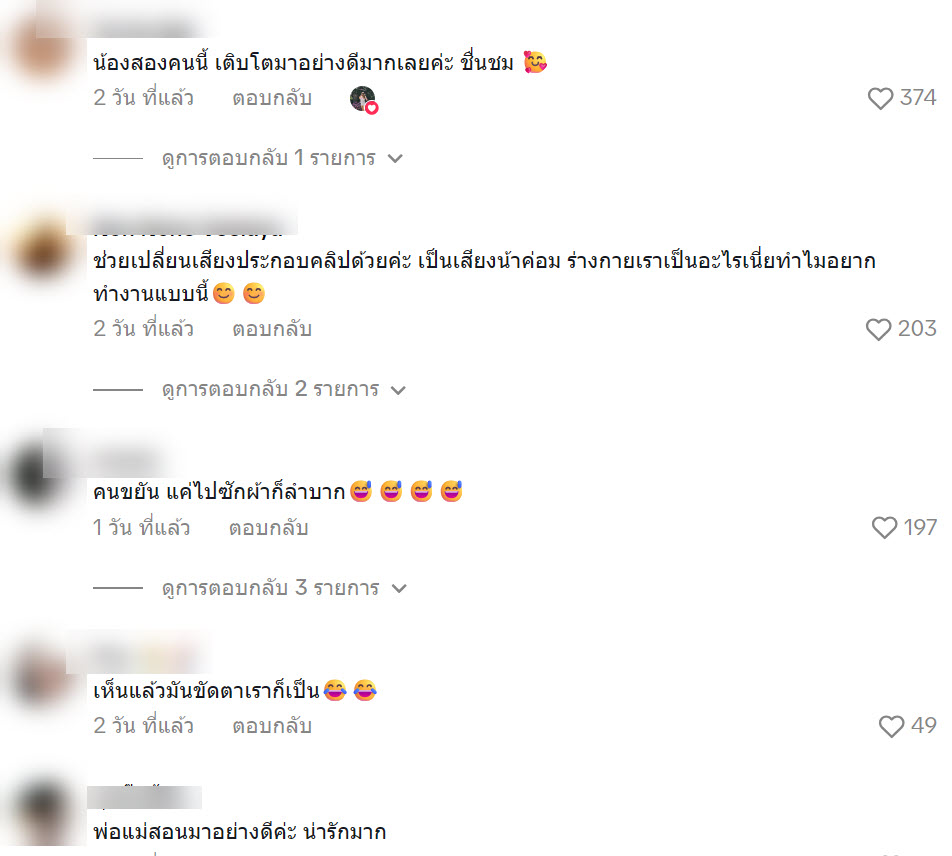Image resolution: width=952 pixels, height=856 pixels.
Task: Expand 'ดูการตอบกลับ 1 รายการ' replies
Action: coord(282,158)
